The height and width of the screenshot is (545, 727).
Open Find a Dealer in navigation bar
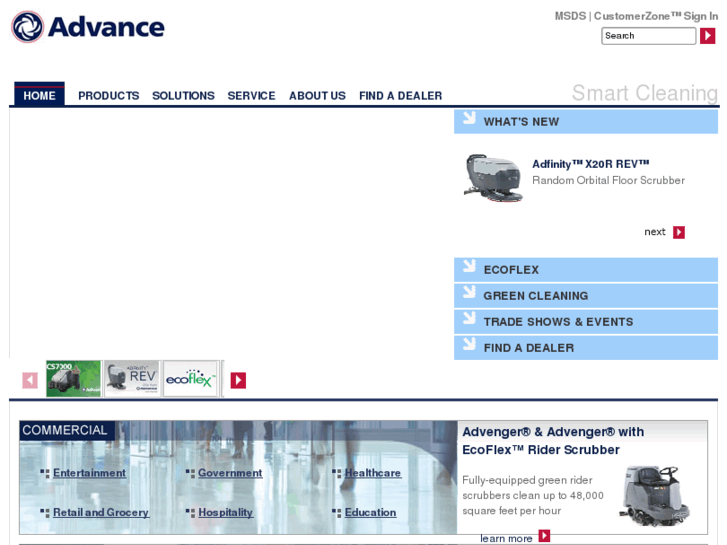[x=401, y=96]
